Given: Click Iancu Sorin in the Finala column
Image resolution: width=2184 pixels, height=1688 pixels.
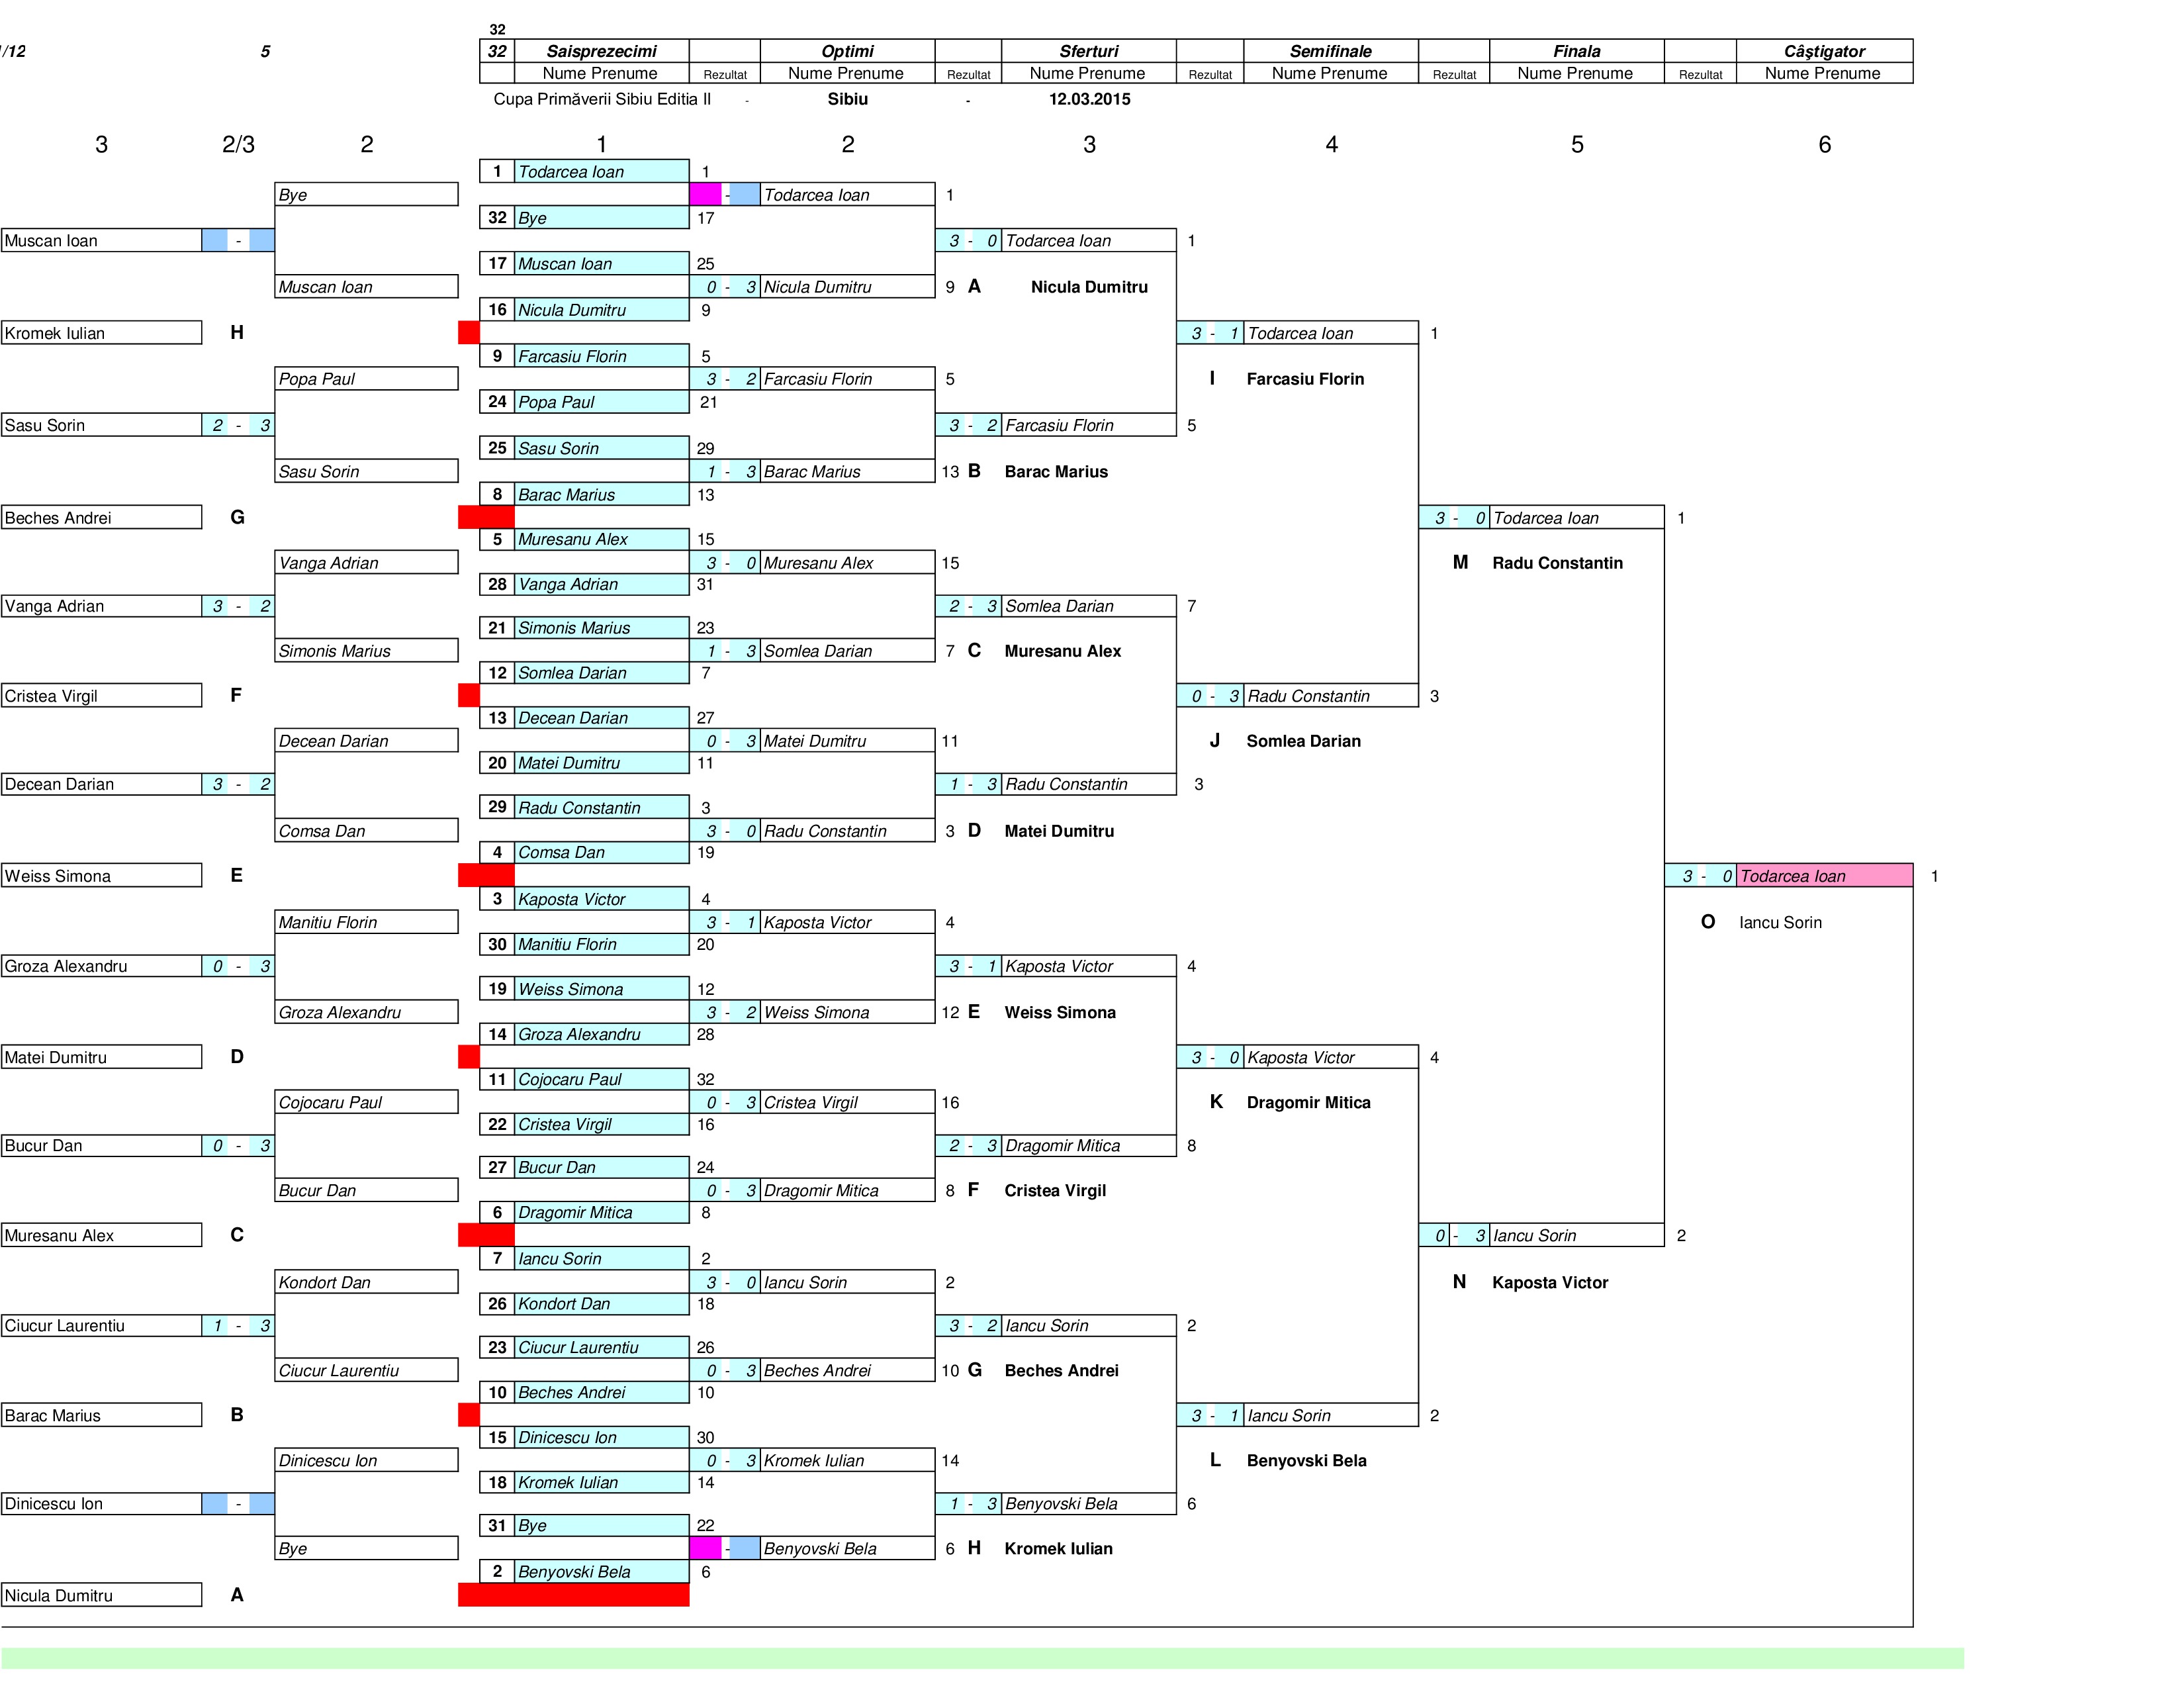Looking at the screenshot, I should click(x=1576, y=1235).
